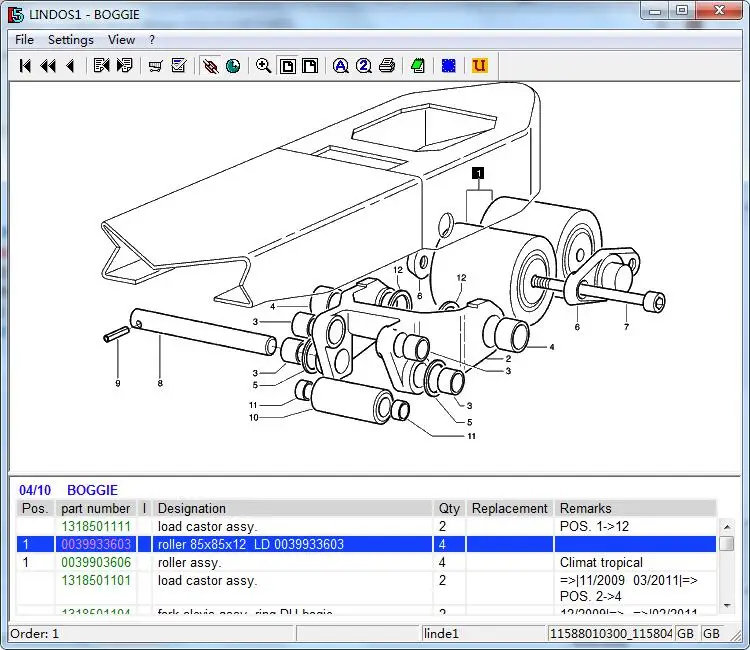The height and width of the screenshot is (650, 750).
Task: Click the printer icon in the toolbar
Action: [x=387, y=66]
